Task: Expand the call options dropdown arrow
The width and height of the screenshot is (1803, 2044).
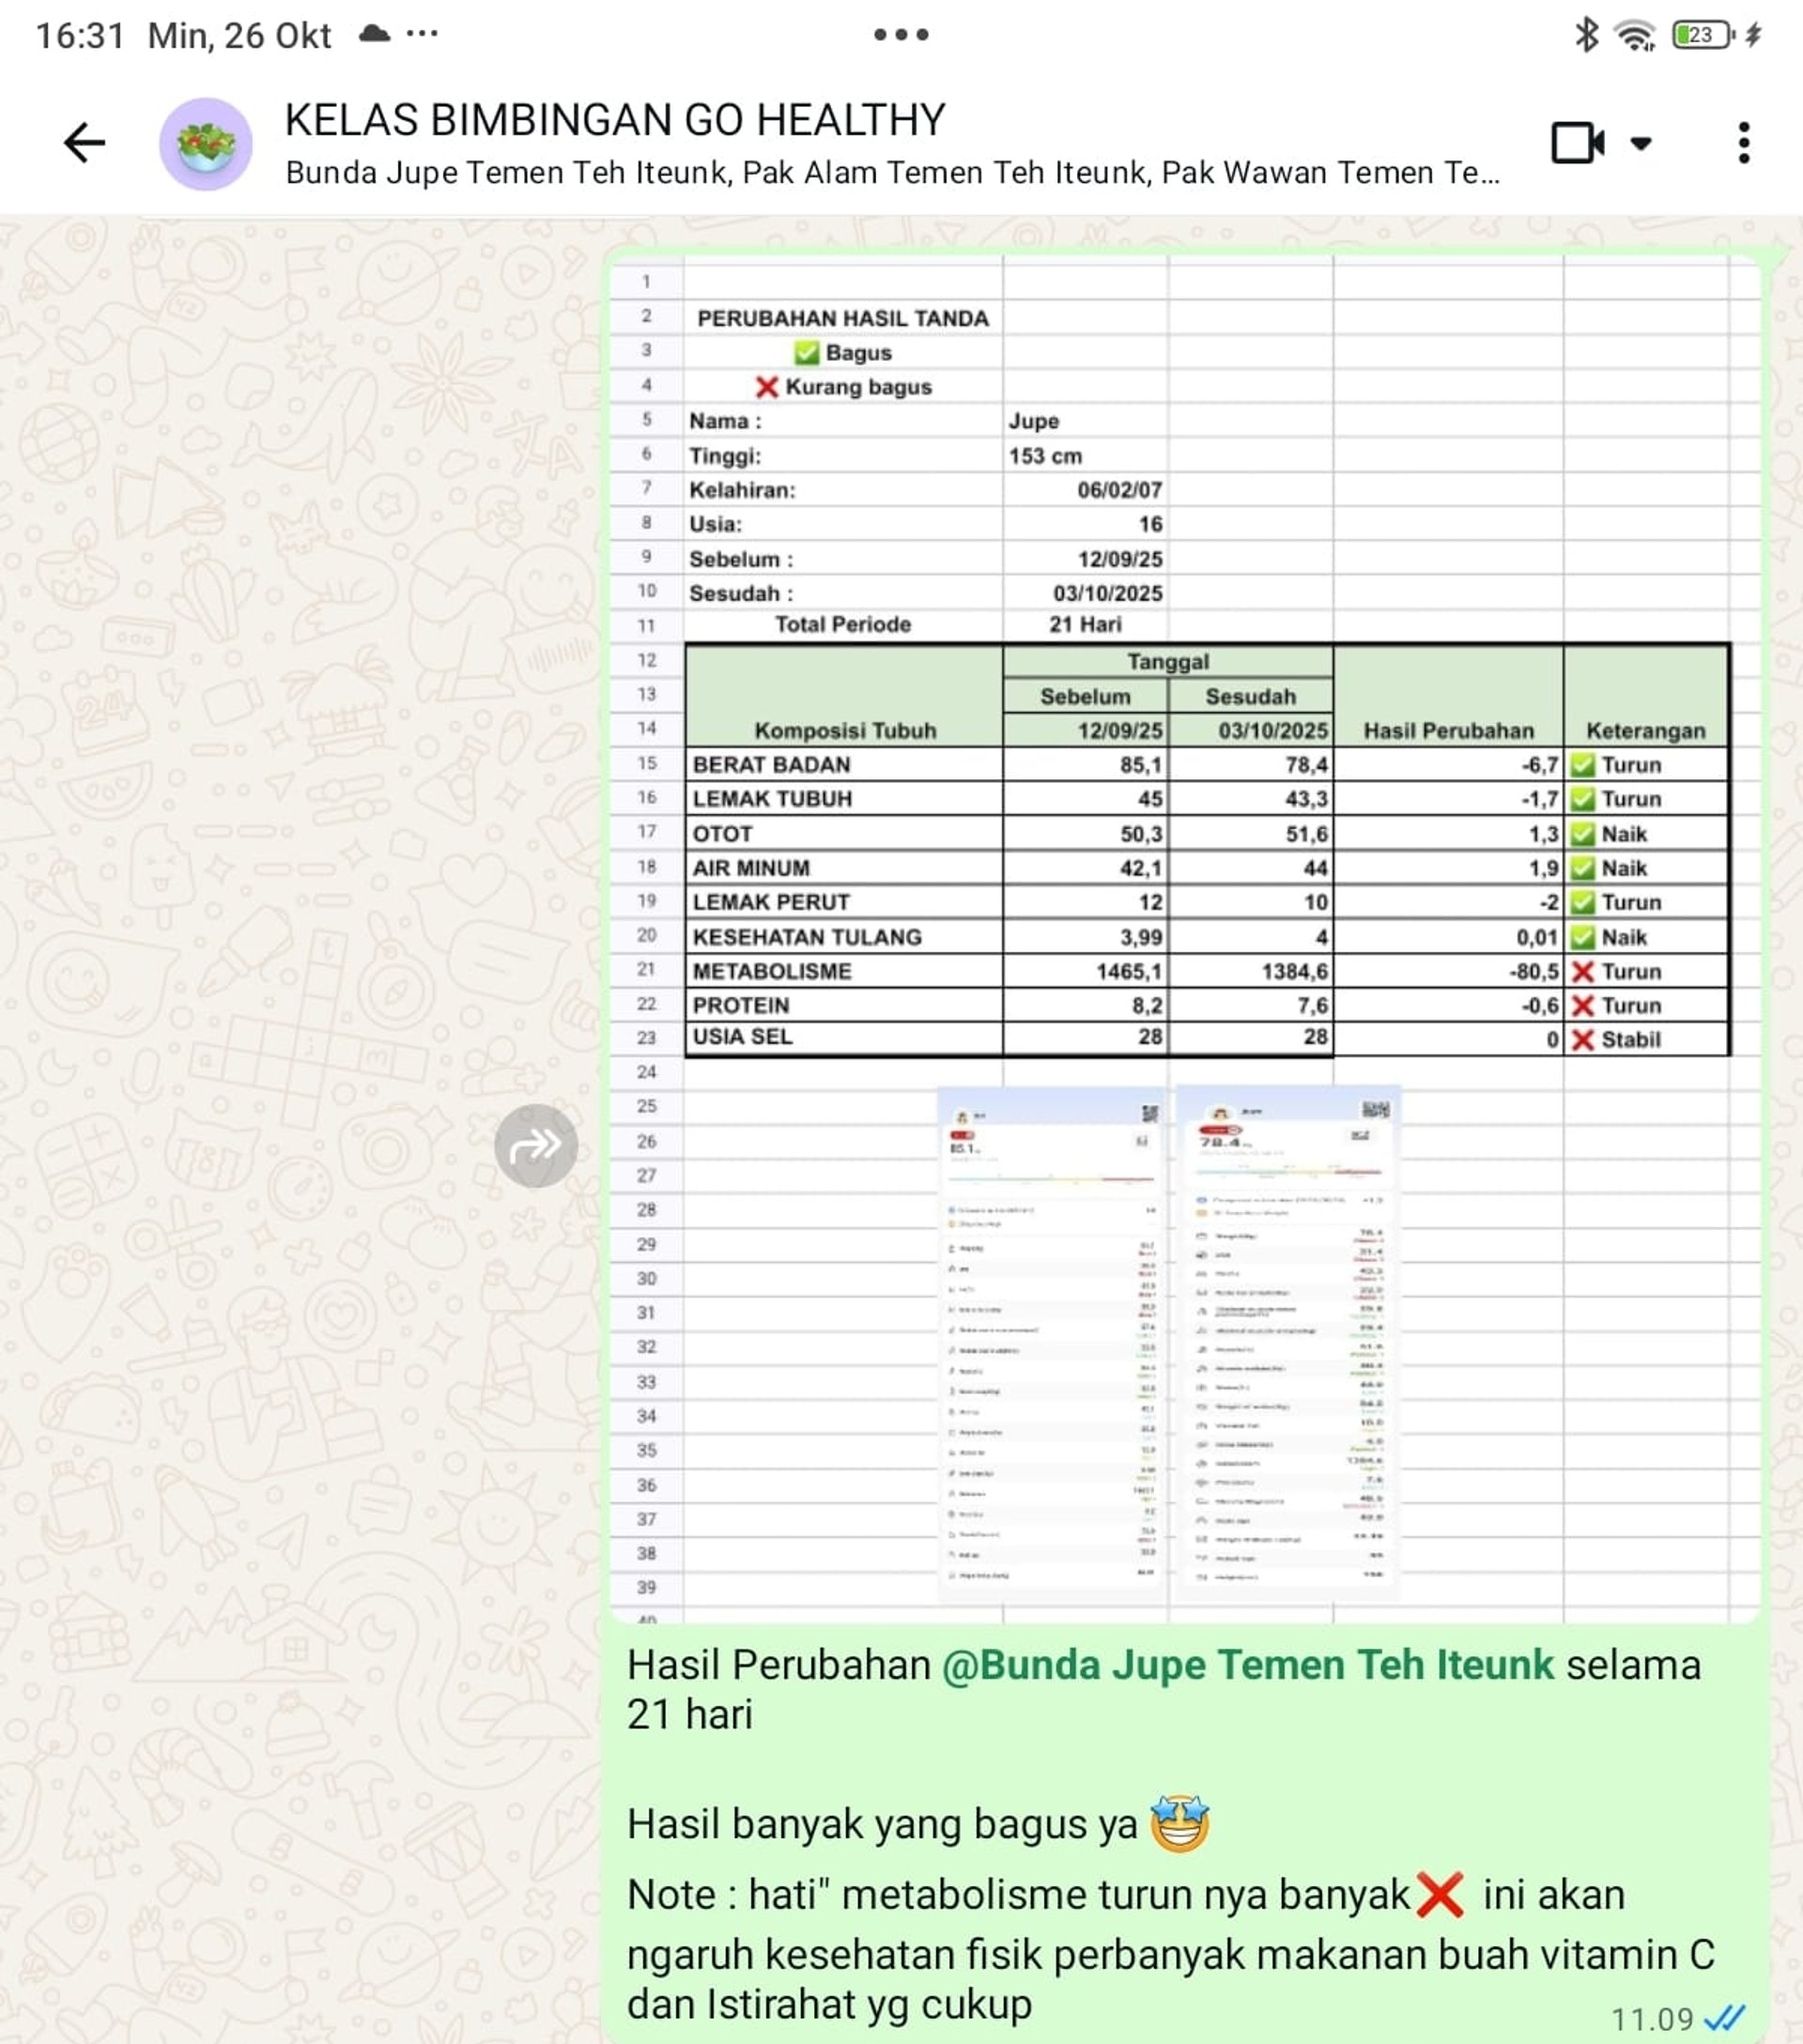Action: 1641,143
